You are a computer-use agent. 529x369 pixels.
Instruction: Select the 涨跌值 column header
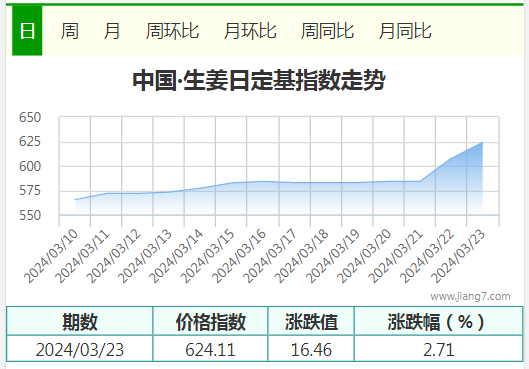pyautogui.click(x=311, y=321)
